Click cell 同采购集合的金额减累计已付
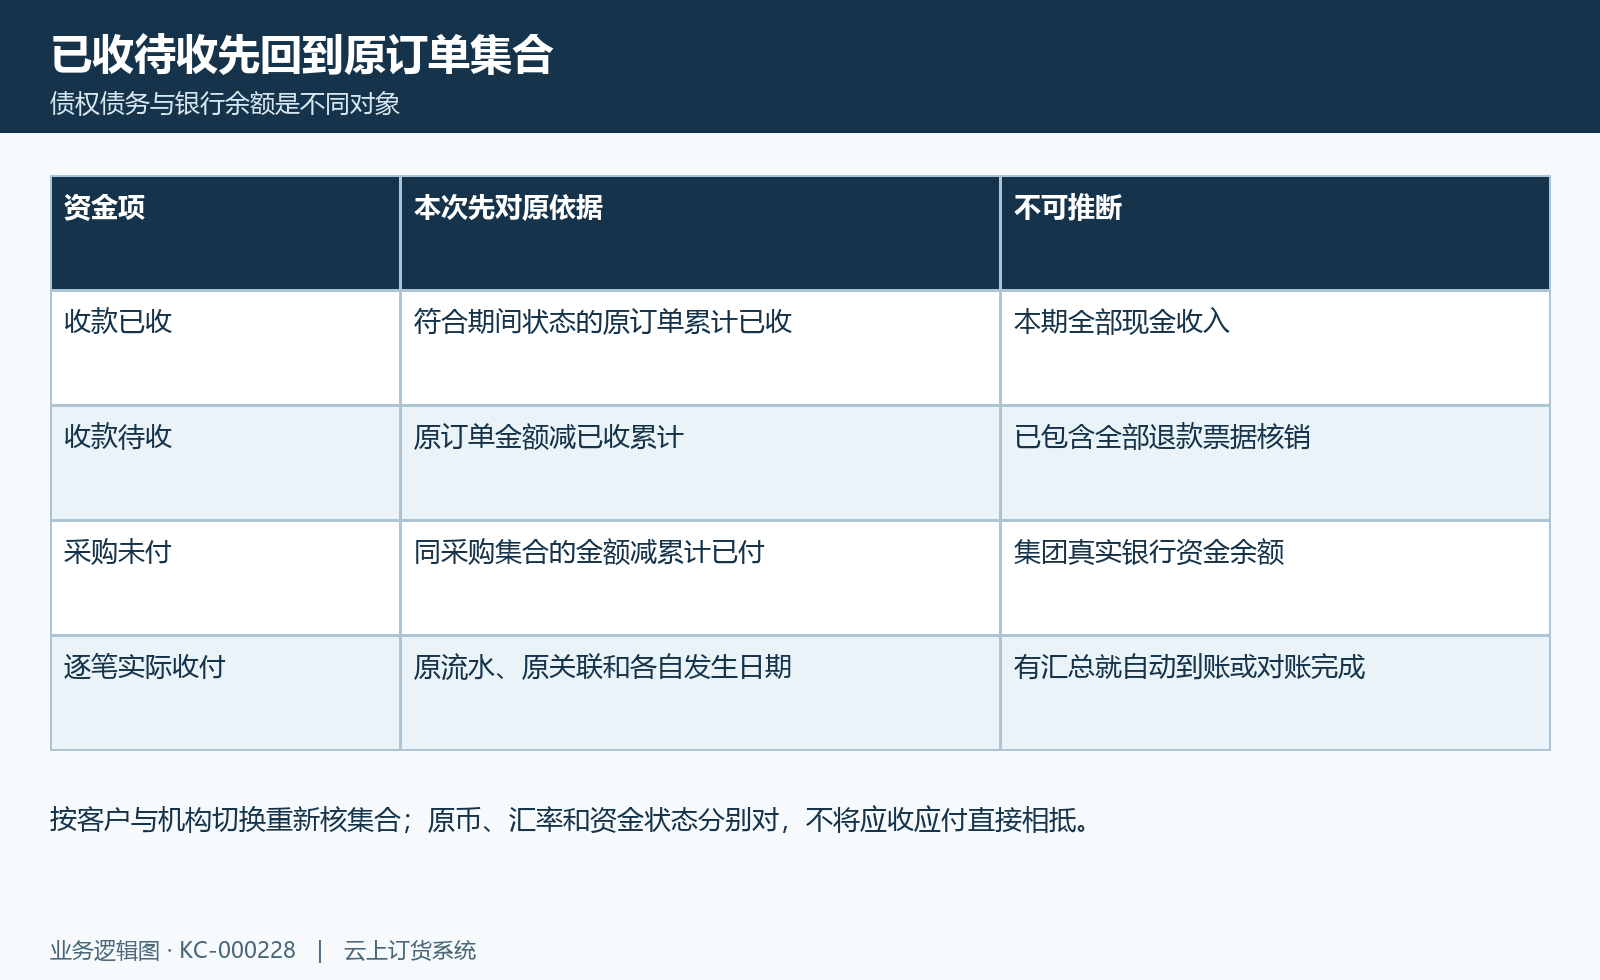Screen dimensions: 1600x980 pyautogui.click(x=700, y=578)
